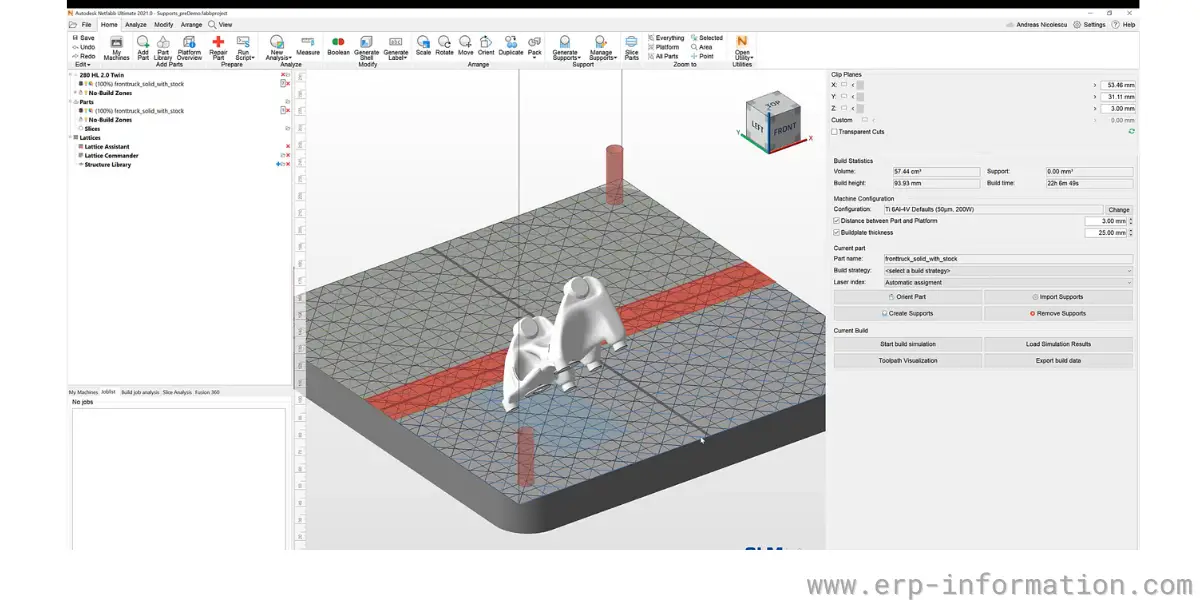
Task: Click the Create Supports button
Action: [x=908, y=314]
